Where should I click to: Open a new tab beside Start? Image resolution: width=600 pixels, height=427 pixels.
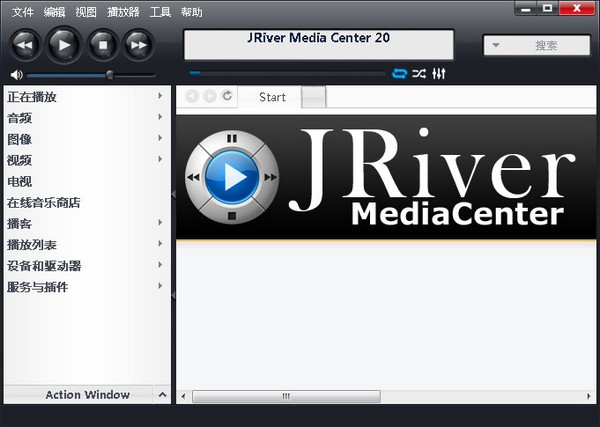coord(314,97)
